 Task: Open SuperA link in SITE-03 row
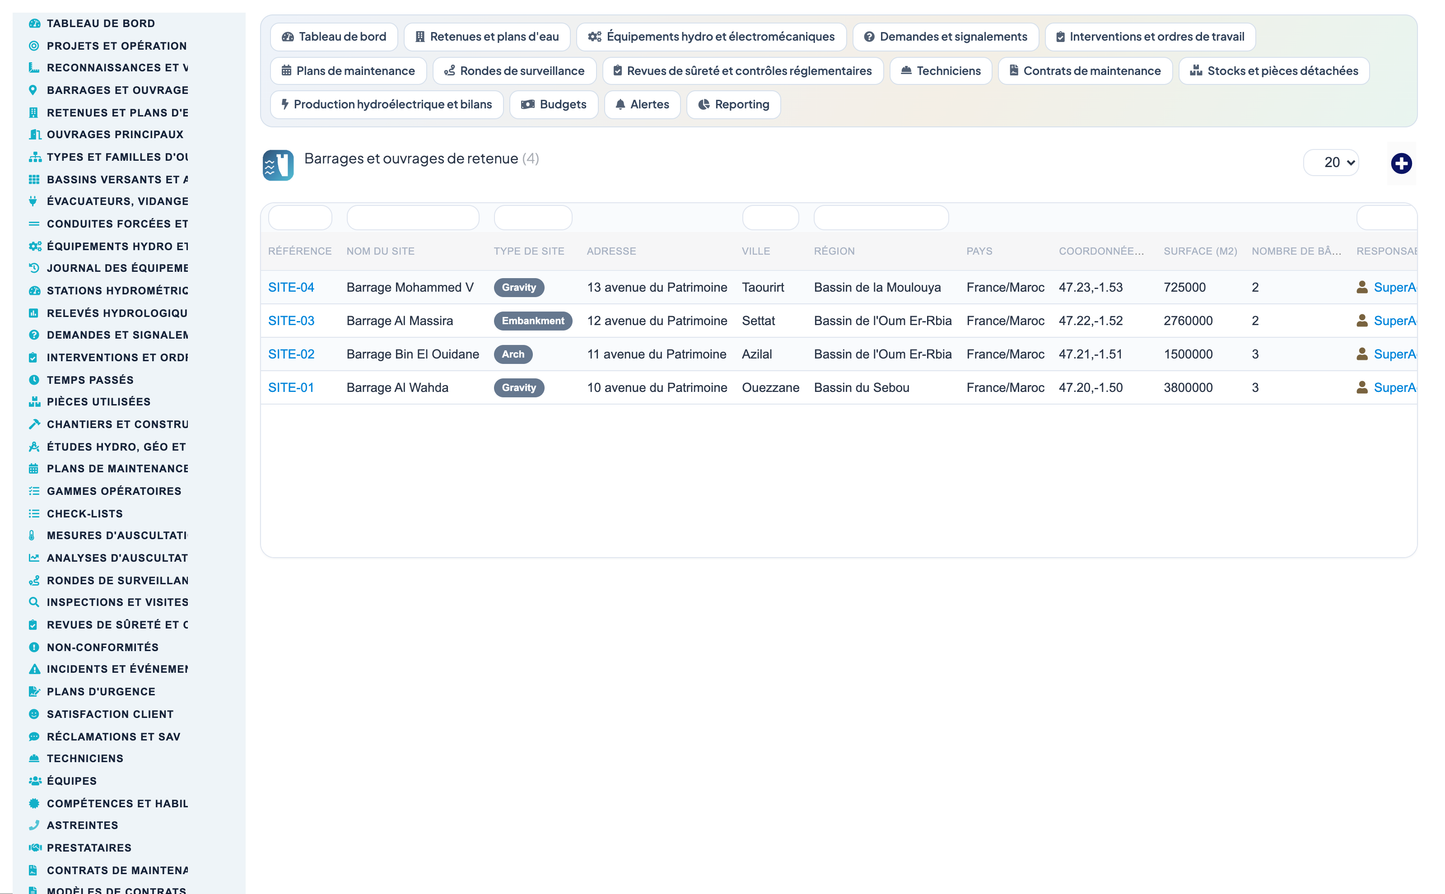(x=1395, y=321)
